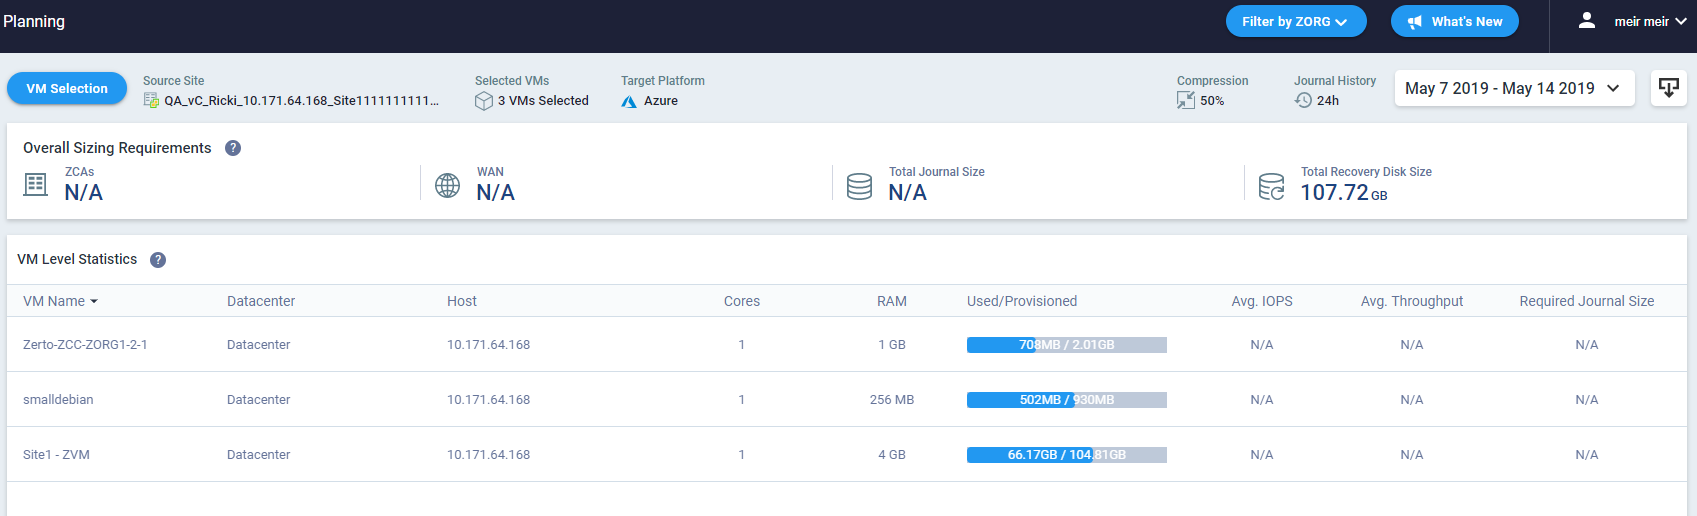Open the What's New announcements
This screenshot has width=1697, height=516.
tap(1455, 21)
